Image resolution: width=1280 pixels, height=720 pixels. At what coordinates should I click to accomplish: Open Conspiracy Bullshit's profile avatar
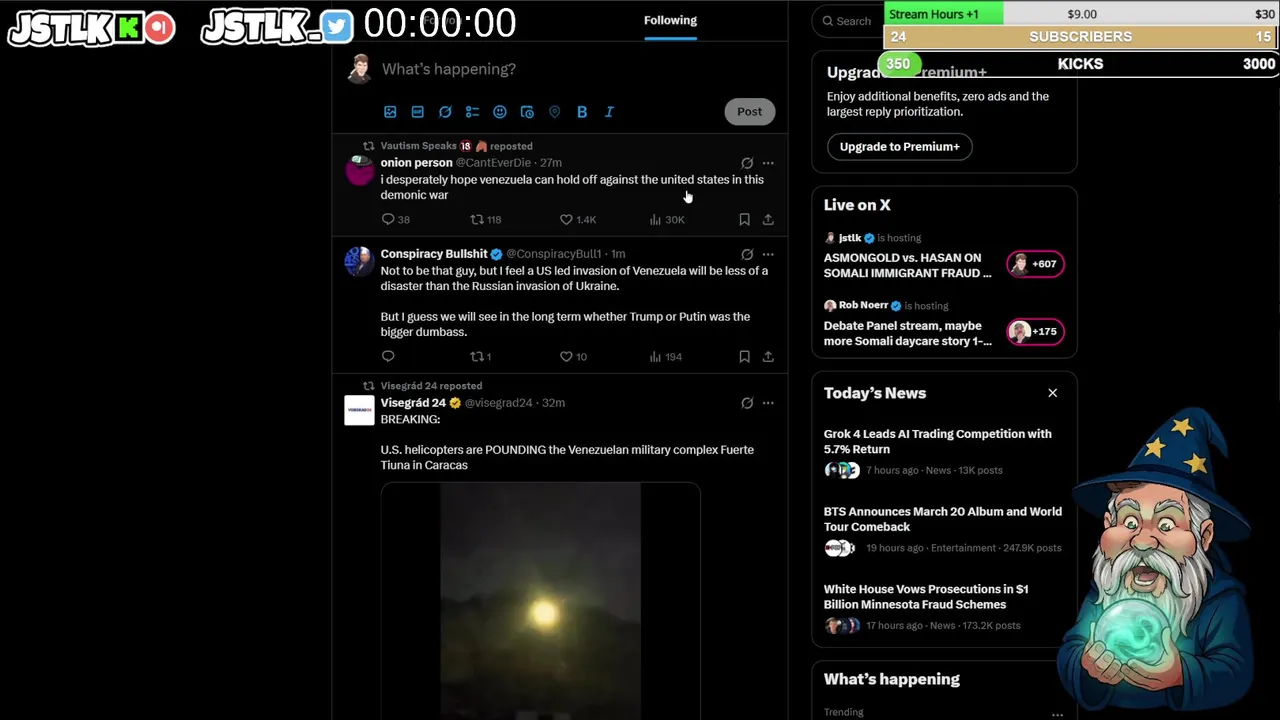pos(359,262)
